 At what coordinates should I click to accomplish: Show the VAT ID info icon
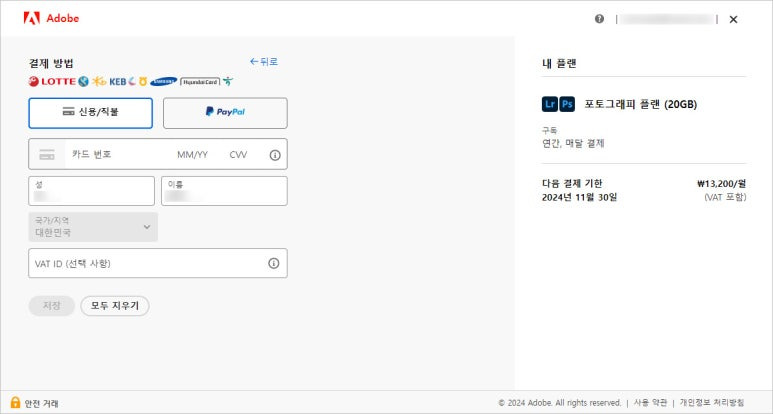coord(274,263)
